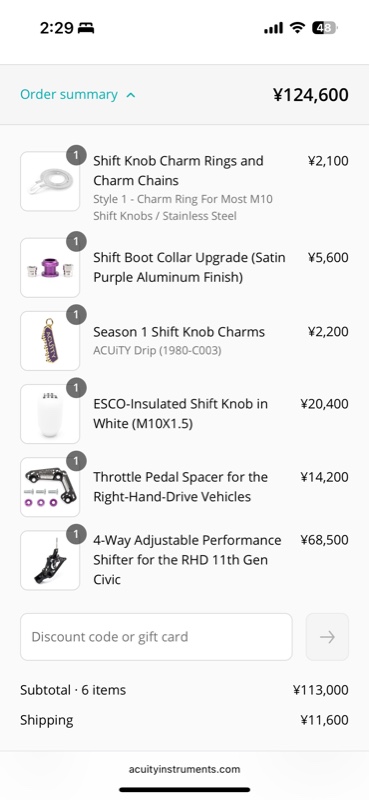
Task: Select the Performance Shifter product image
Action: (50, 560)
